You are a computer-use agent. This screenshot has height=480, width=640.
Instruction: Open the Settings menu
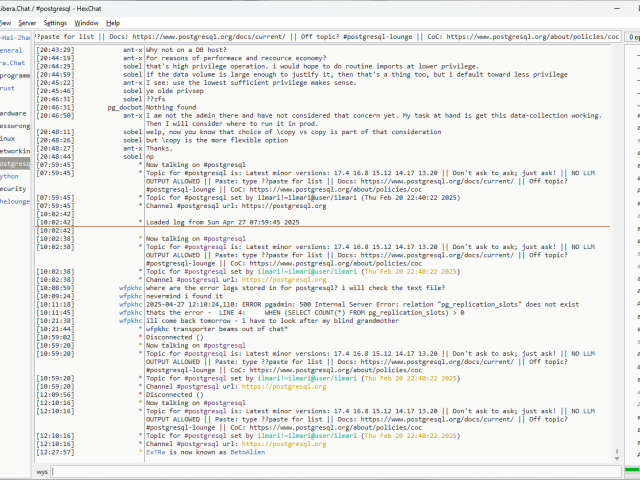click(x=56, y=22)
